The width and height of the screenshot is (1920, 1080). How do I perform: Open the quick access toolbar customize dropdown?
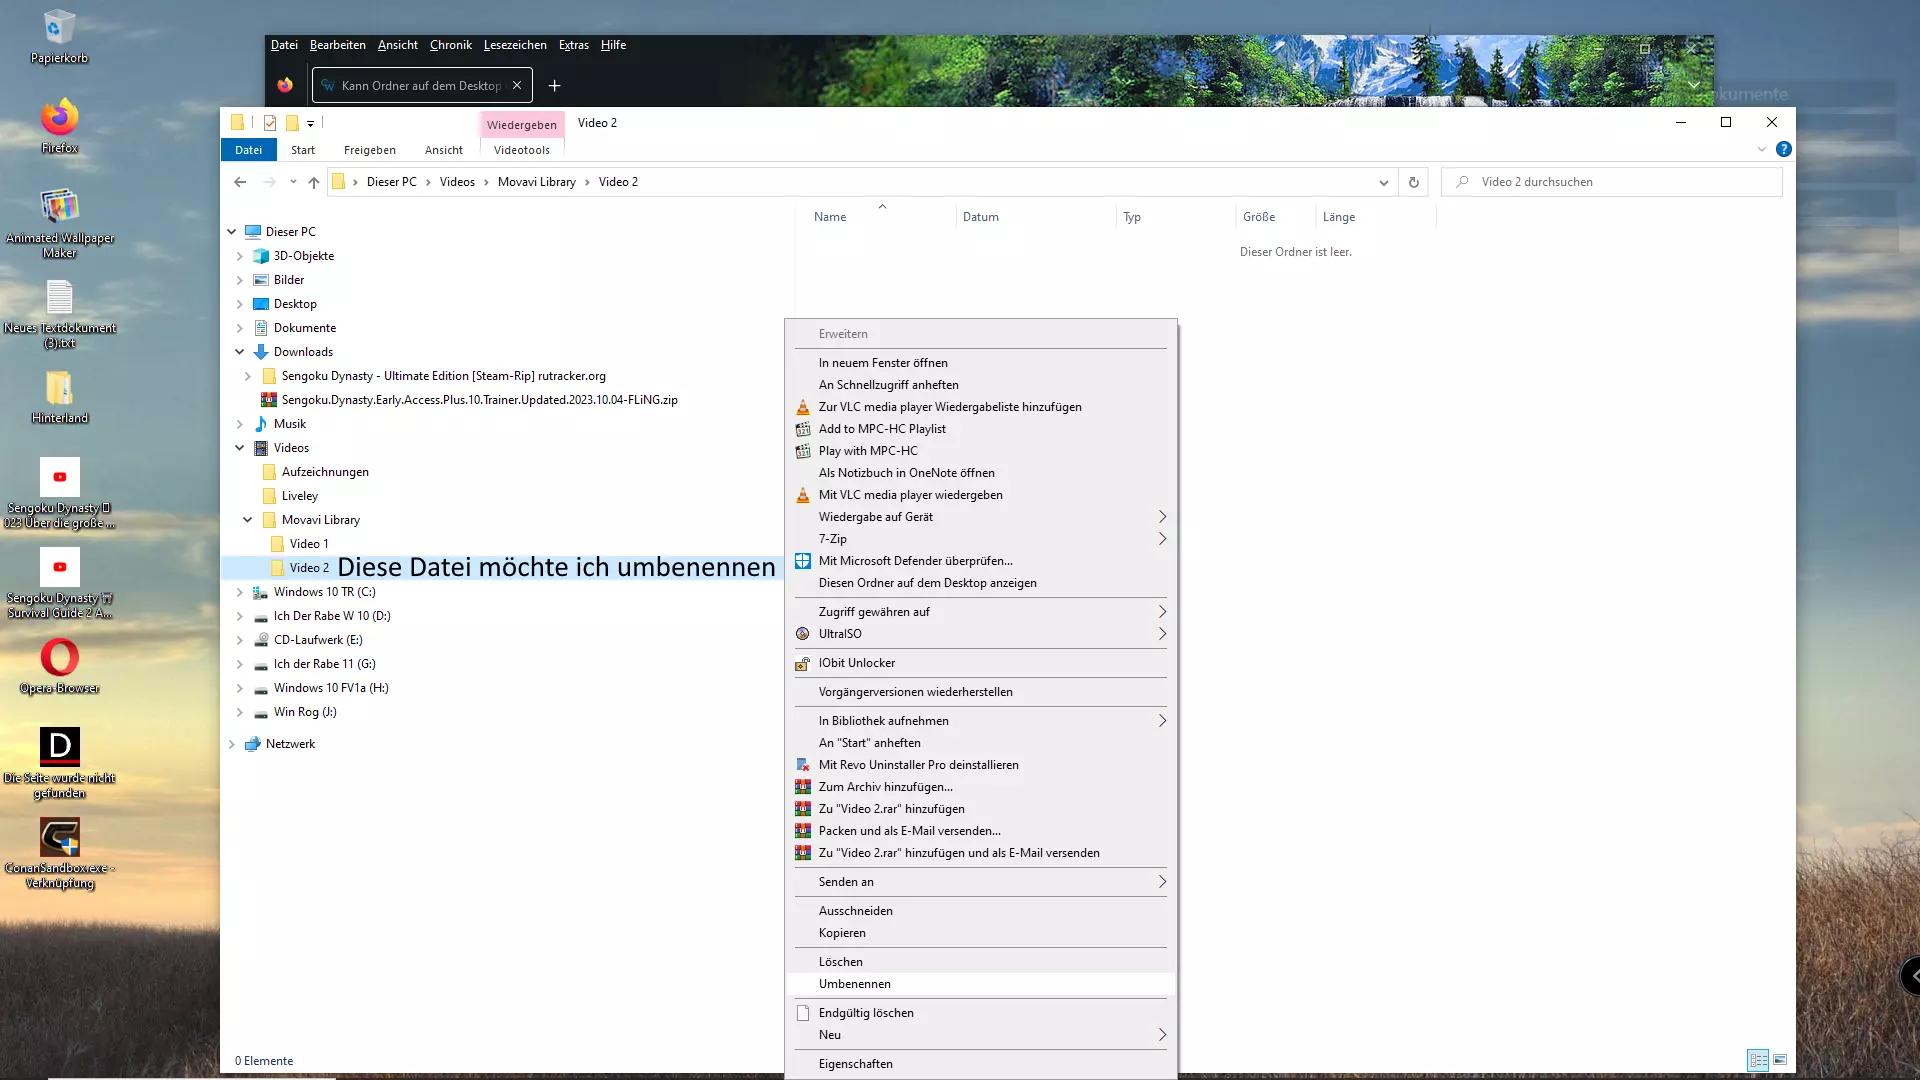[x=311, y=124]
